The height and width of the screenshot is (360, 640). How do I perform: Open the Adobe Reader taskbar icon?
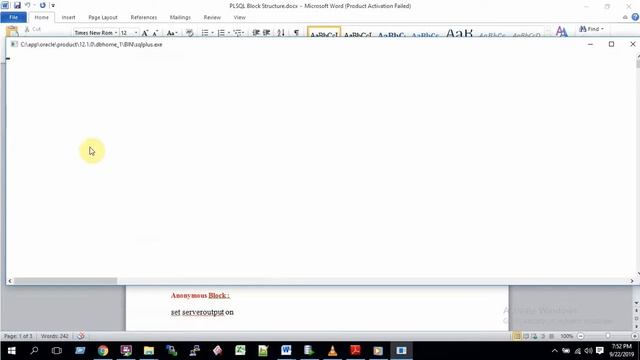pos(355,351)
